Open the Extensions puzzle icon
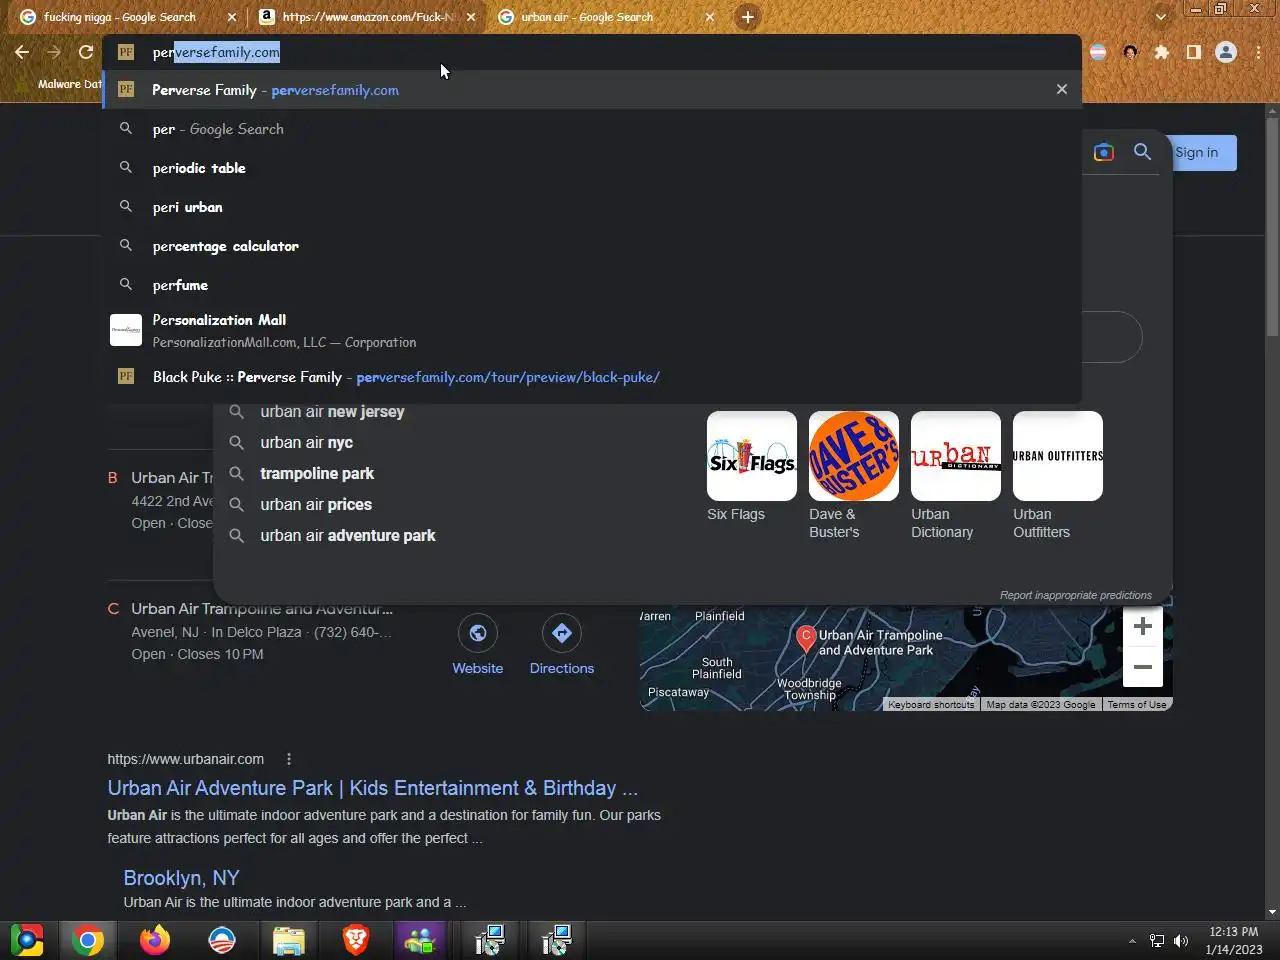The image size is (1280, 960). (1162, 52)
